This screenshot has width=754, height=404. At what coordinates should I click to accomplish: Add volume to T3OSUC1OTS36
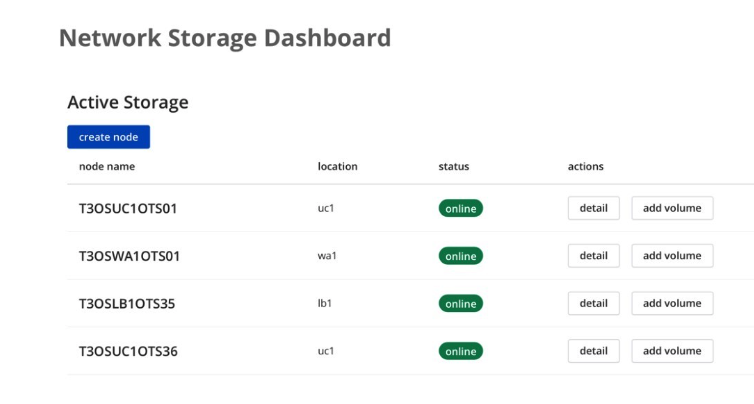tap(672, 351)
